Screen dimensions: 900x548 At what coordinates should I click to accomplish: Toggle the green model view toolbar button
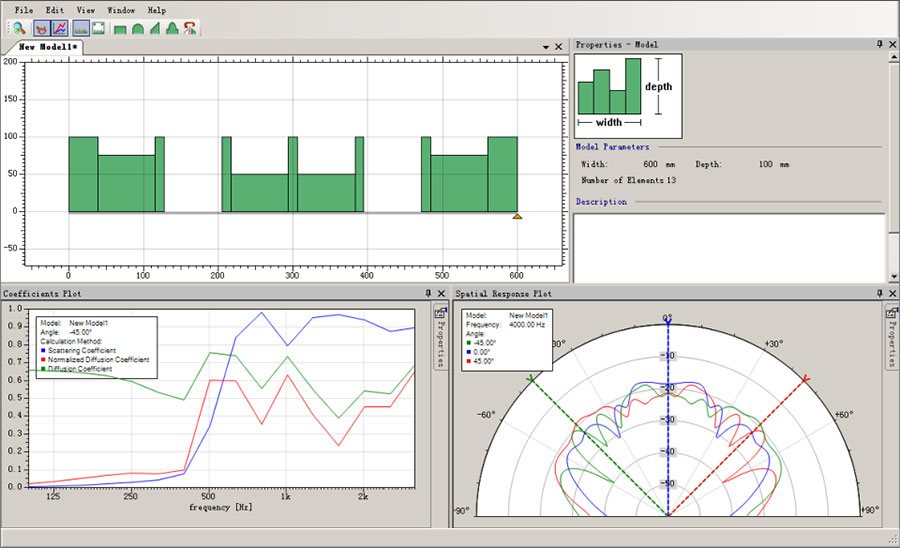coord(81,28)
